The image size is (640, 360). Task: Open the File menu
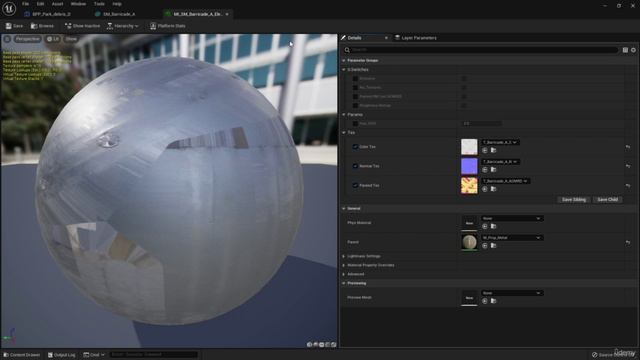pyautogui.click(x=25, y=4)
